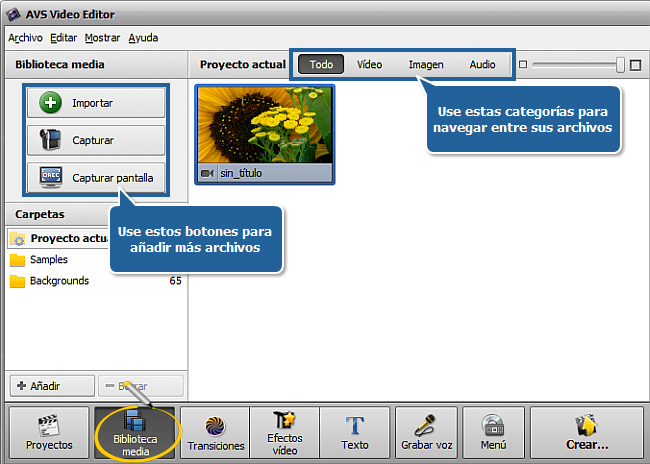Filter files by Imagen category

[x=426, y=64]
